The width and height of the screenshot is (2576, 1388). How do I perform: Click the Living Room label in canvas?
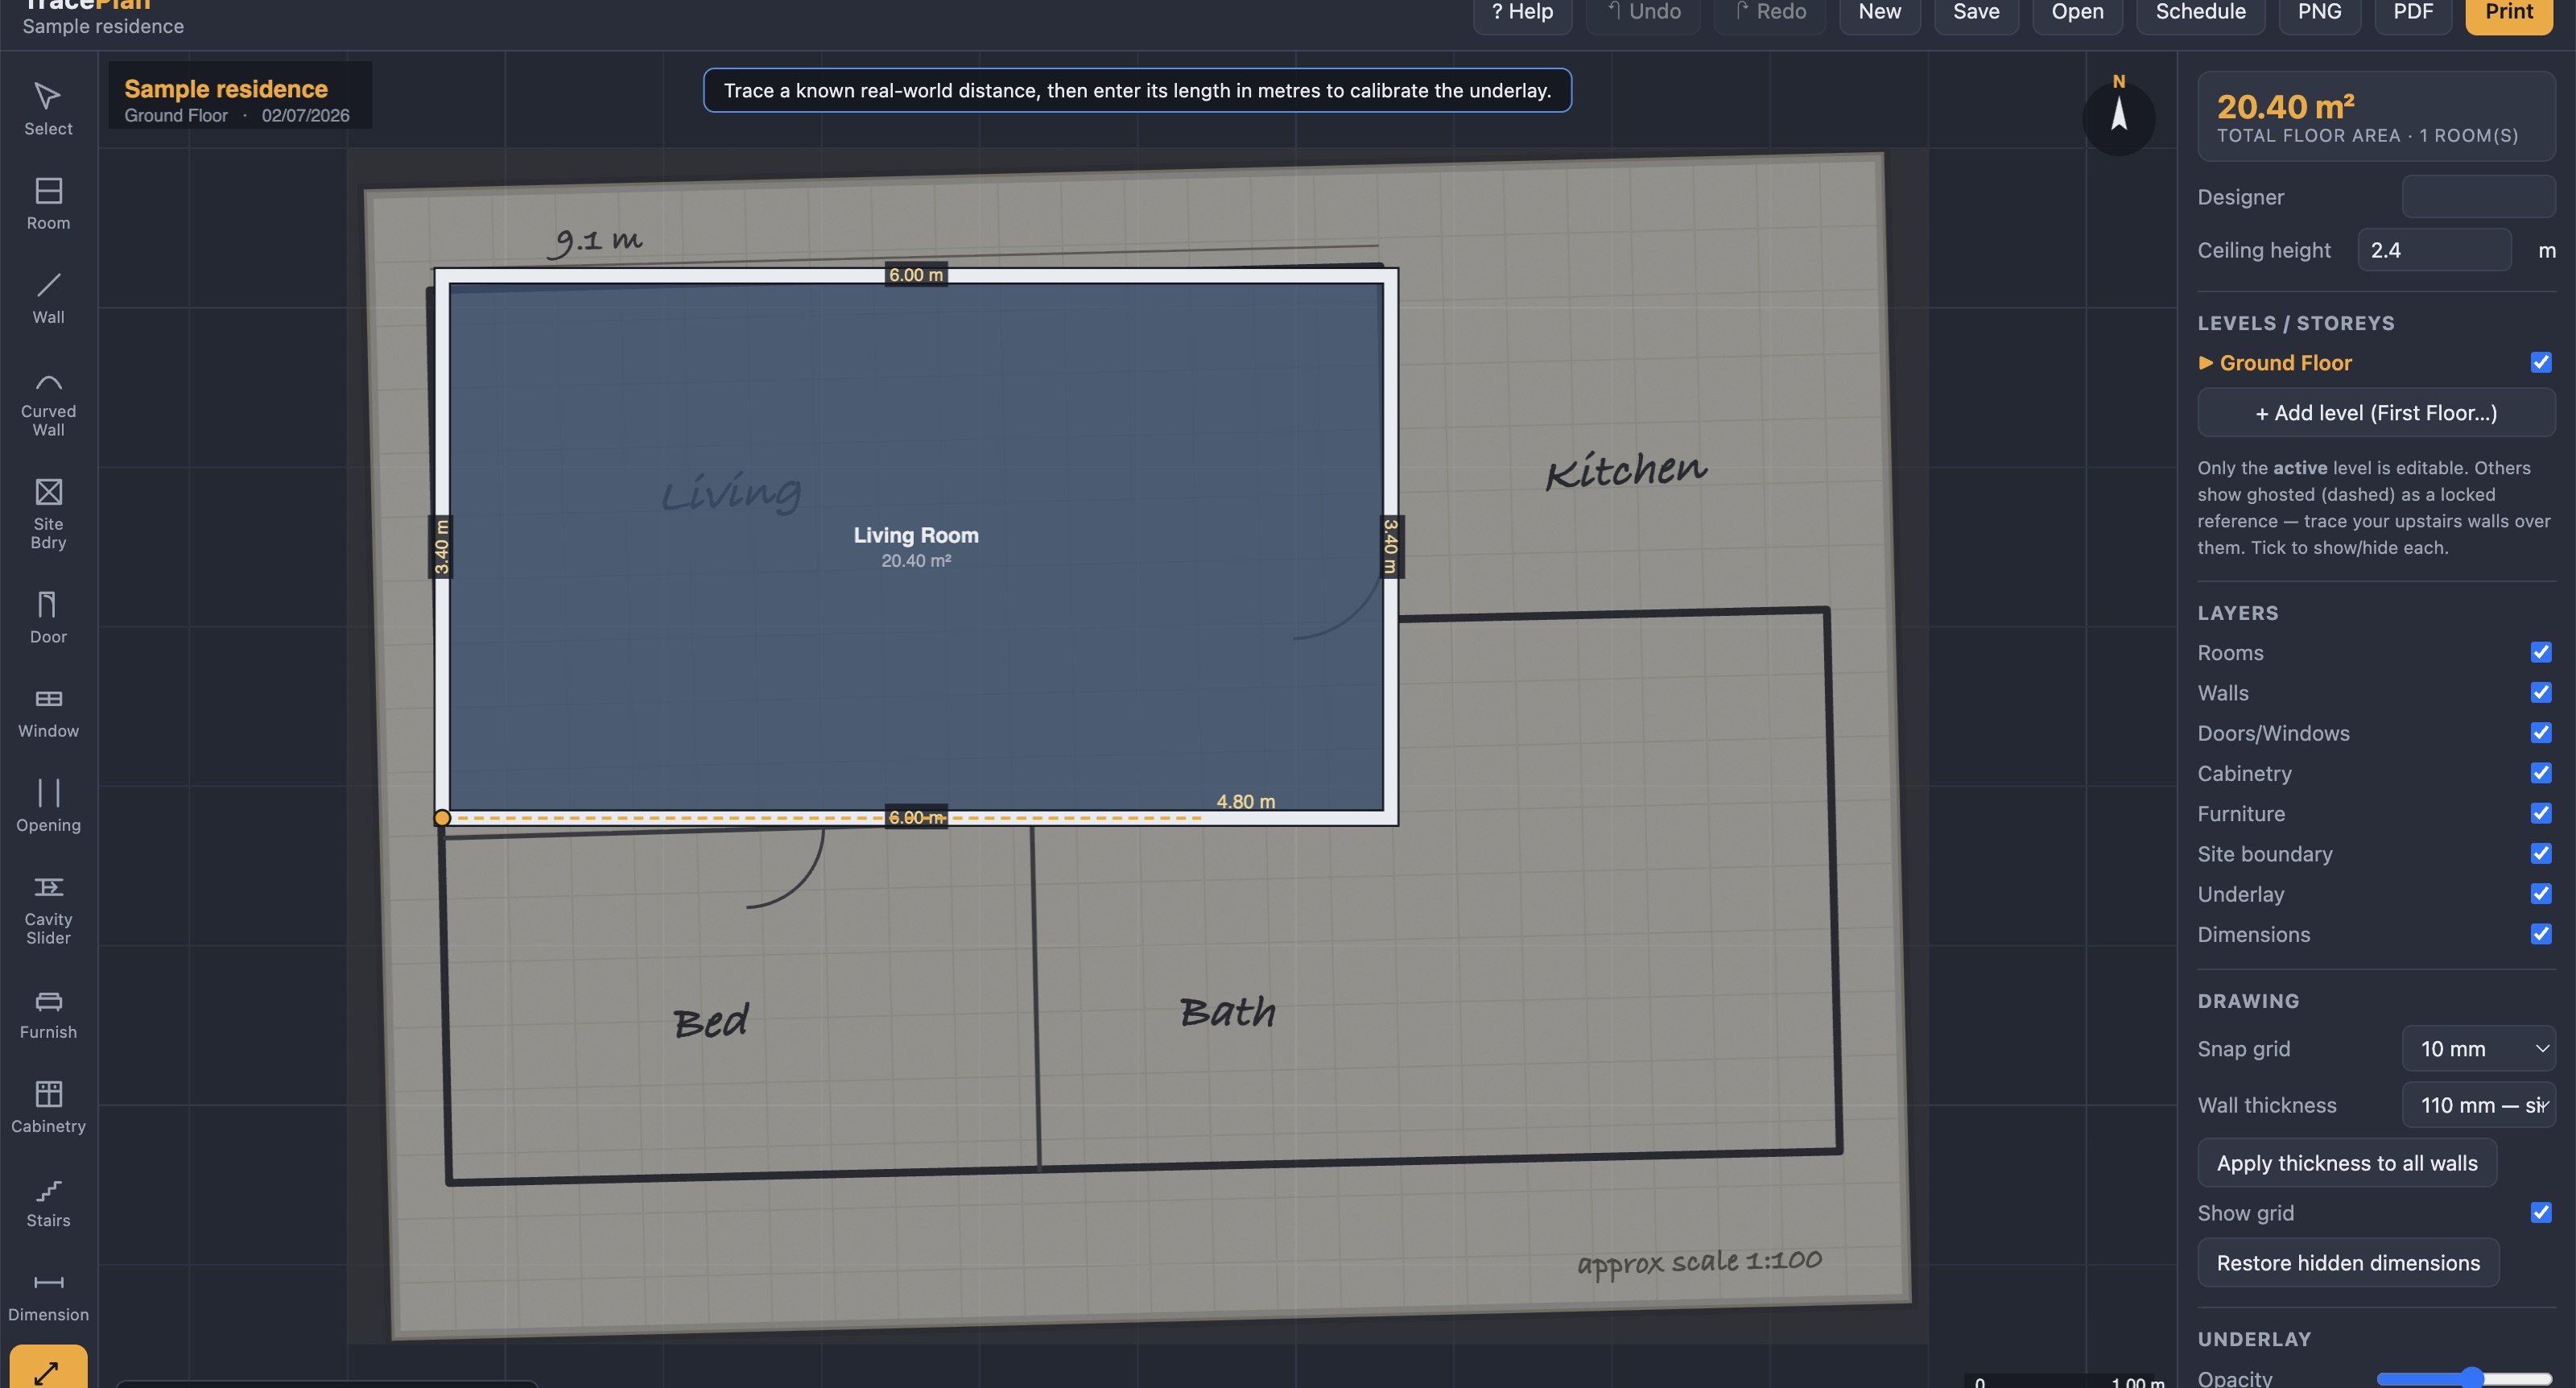(915, 535)
